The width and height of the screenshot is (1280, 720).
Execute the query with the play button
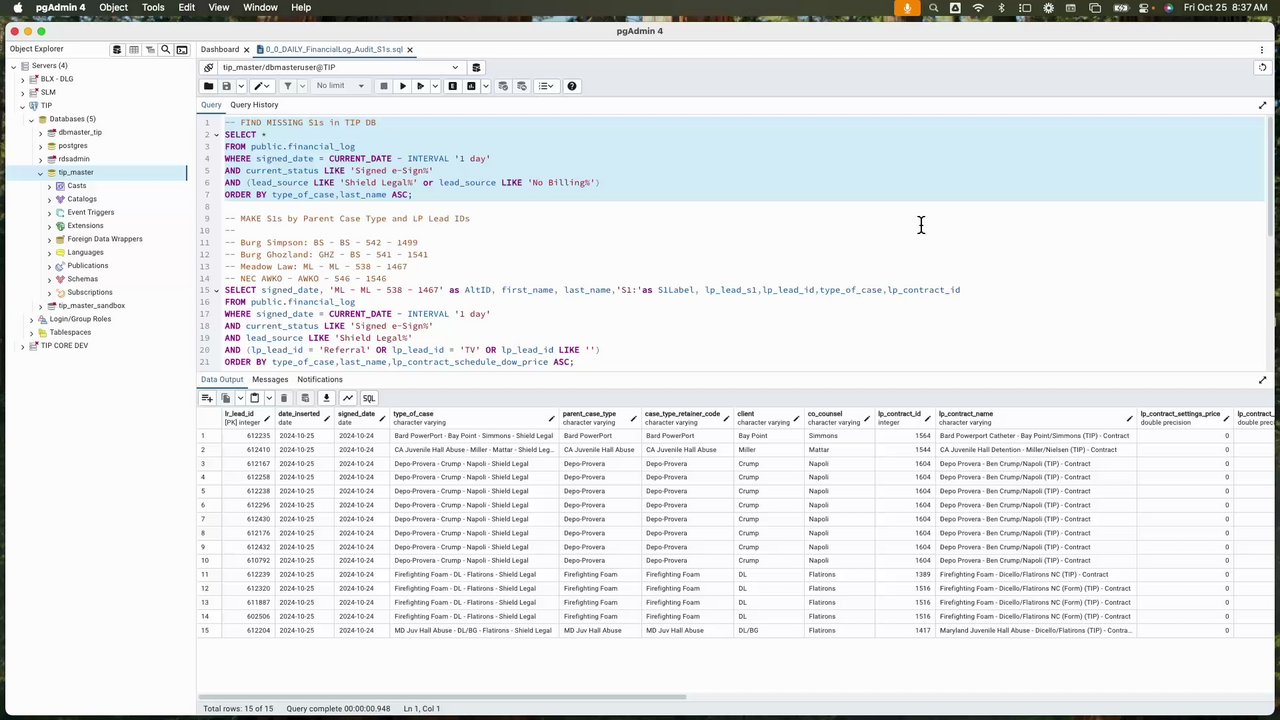click(x=403, y=86)
